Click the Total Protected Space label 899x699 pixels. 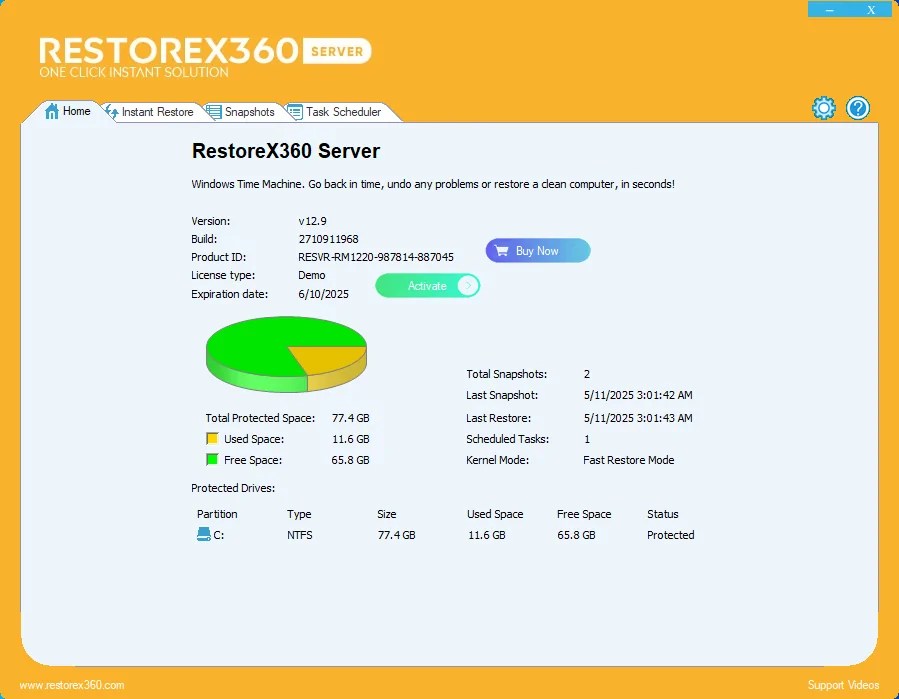(260, 418)
